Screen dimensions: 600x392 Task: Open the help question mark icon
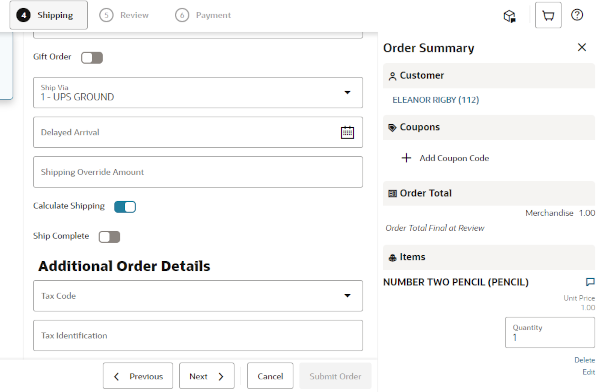click(x=577, y=15)
